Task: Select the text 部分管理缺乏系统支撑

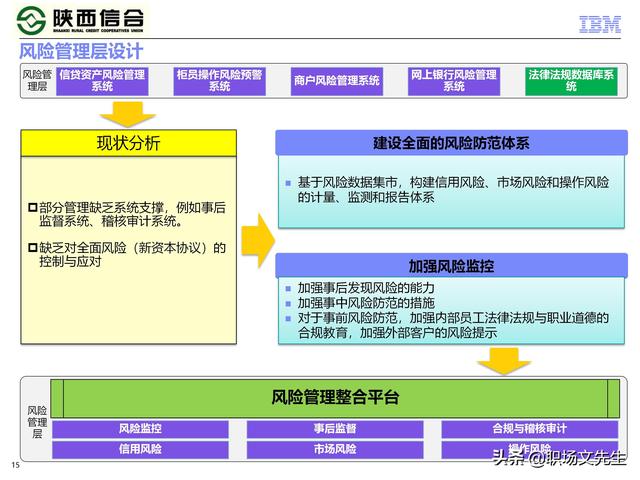Action: coord(101,207)
